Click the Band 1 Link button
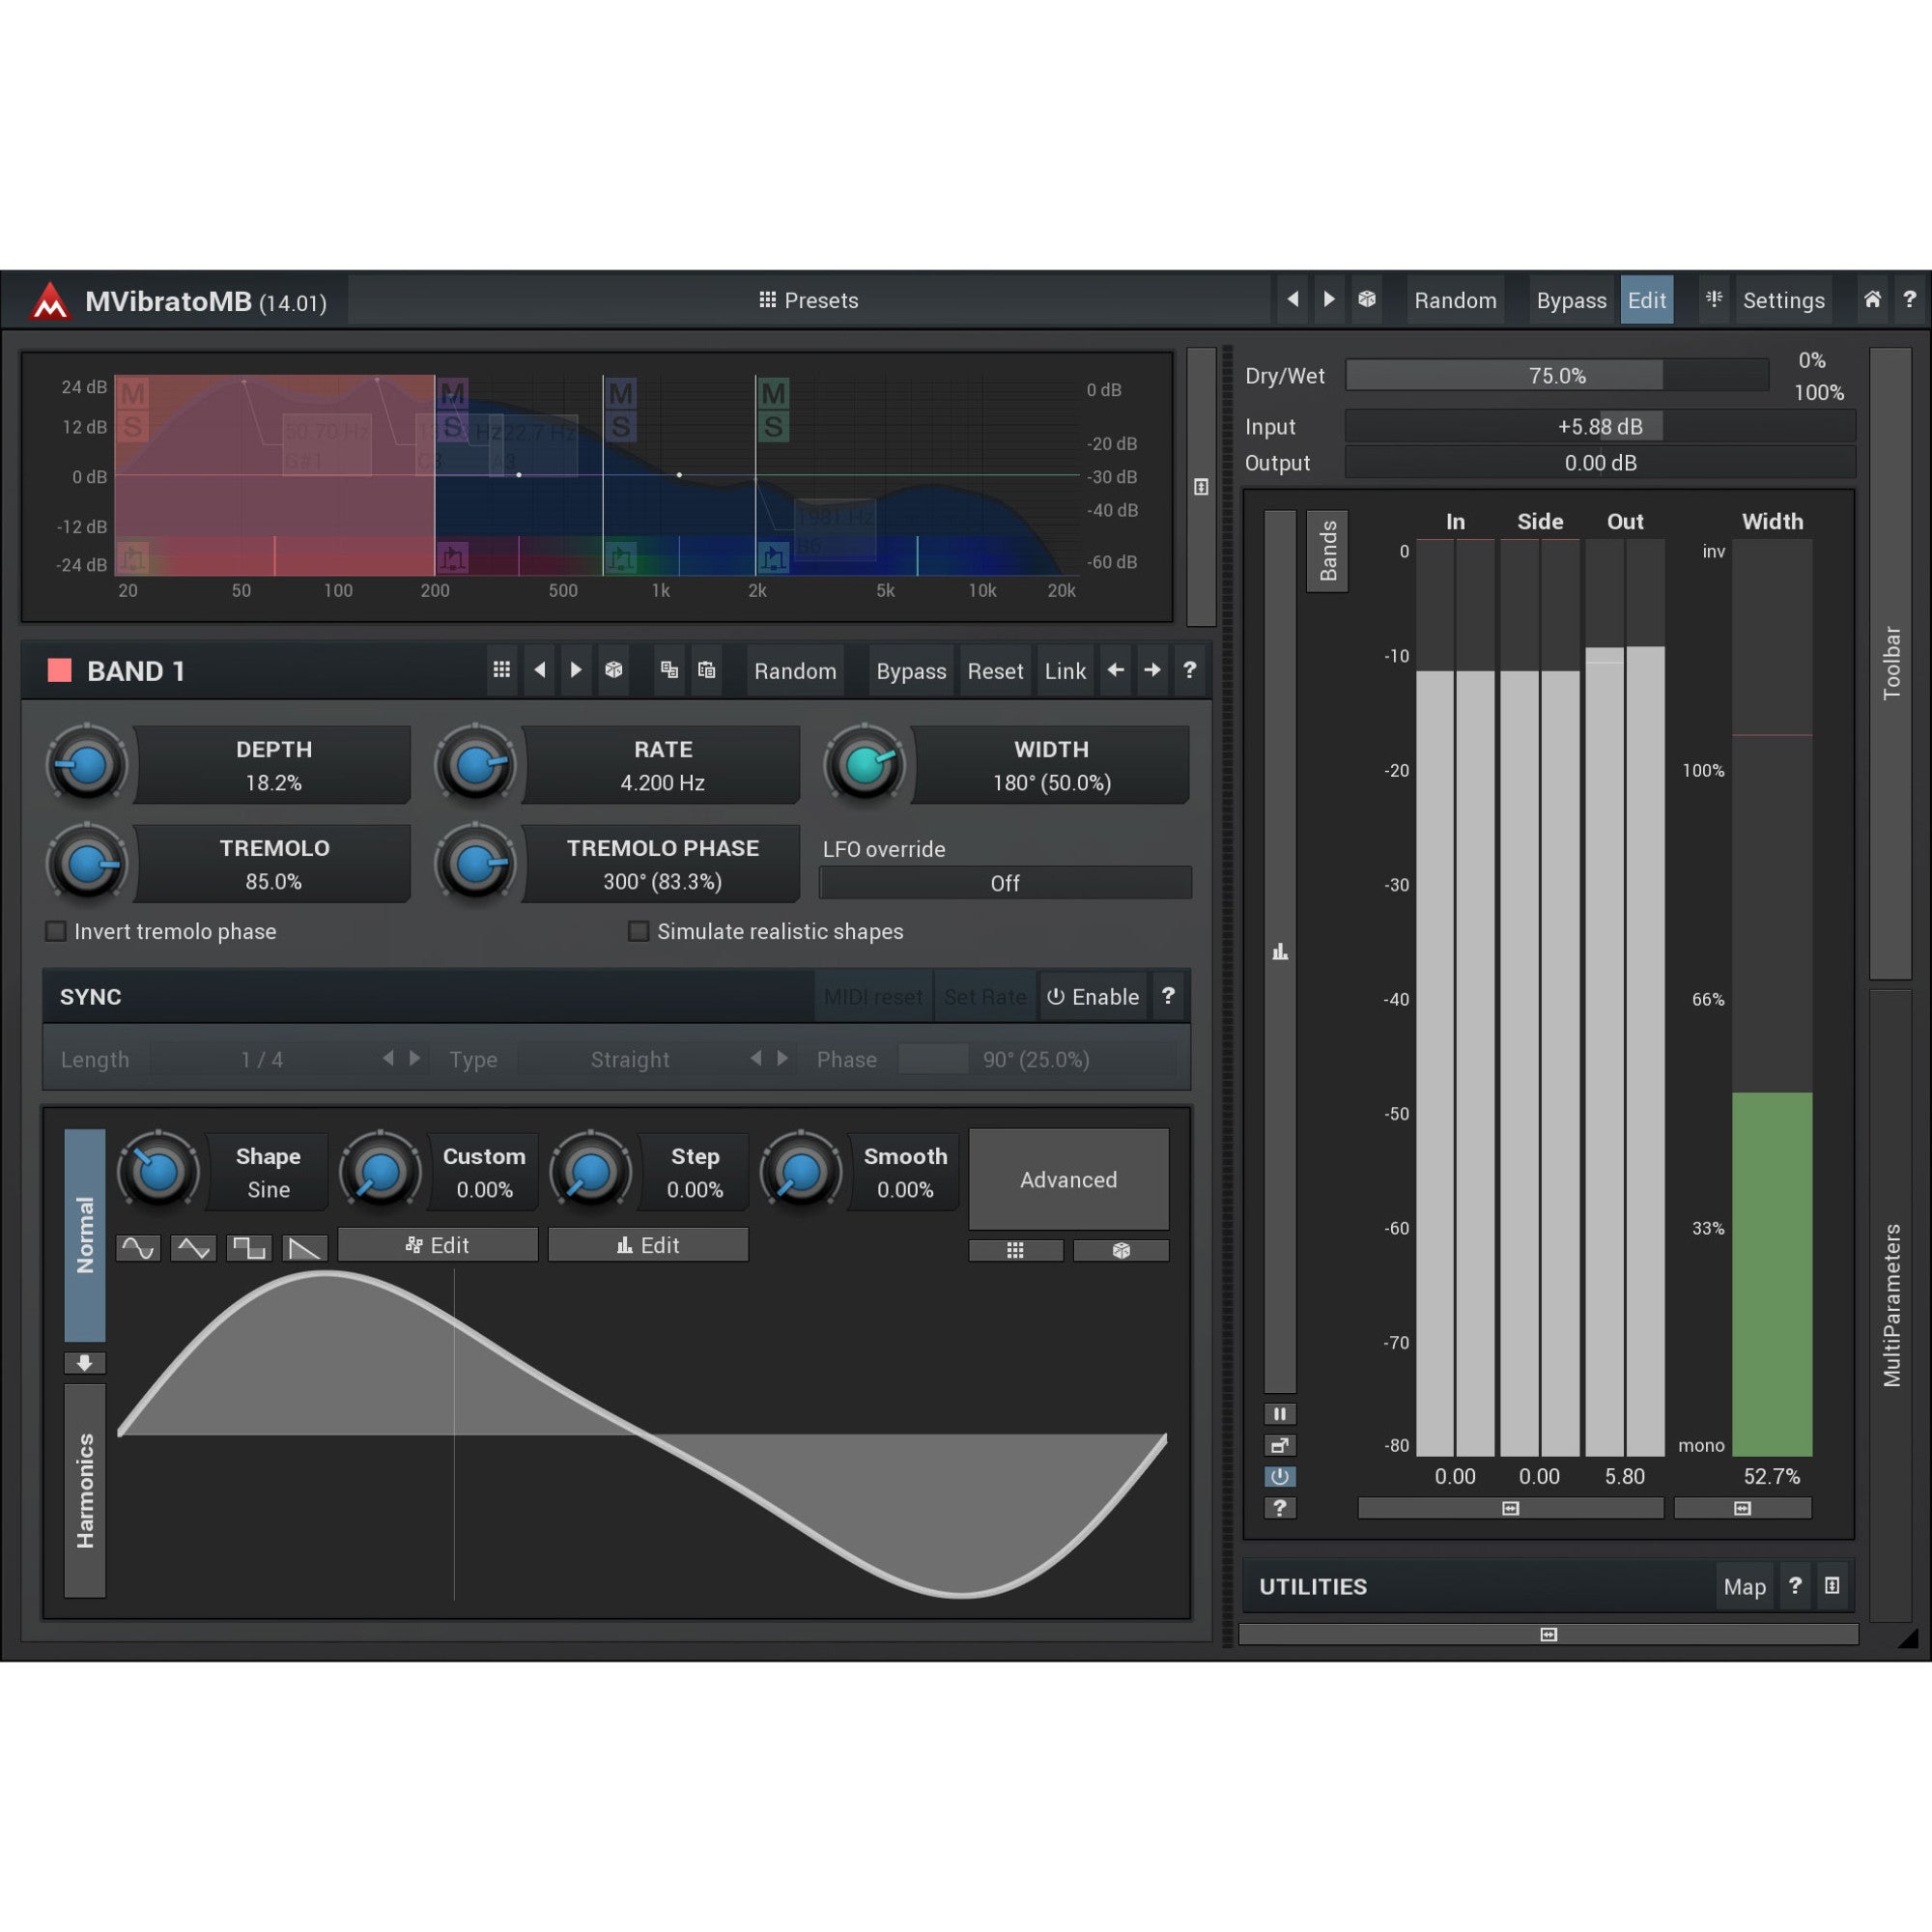Image resolution: width=1932 pixels, height=1932 pixels. click(1065, 671)
